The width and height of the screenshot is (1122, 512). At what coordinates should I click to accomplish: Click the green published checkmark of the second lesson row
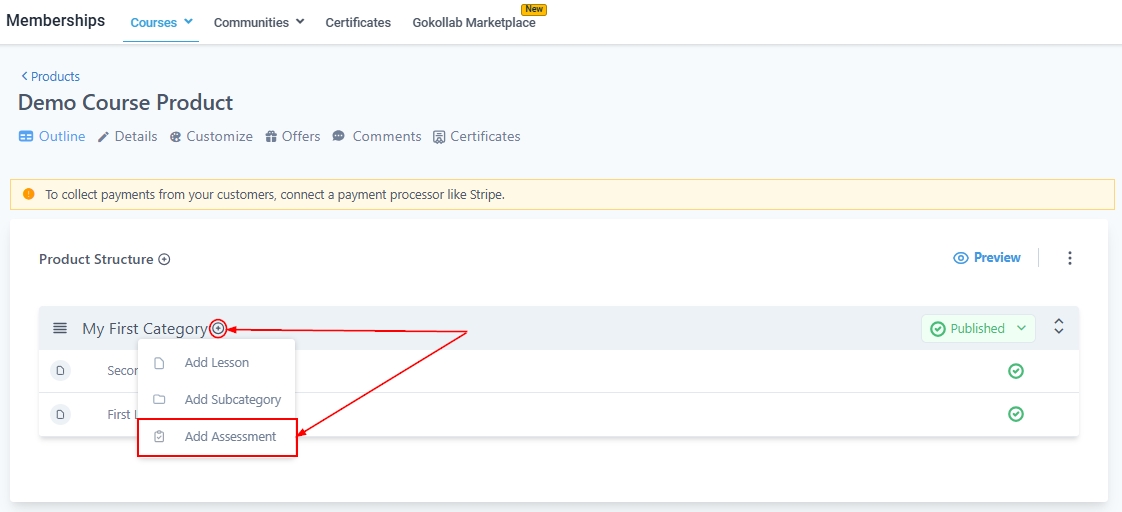click(1015, 370)
